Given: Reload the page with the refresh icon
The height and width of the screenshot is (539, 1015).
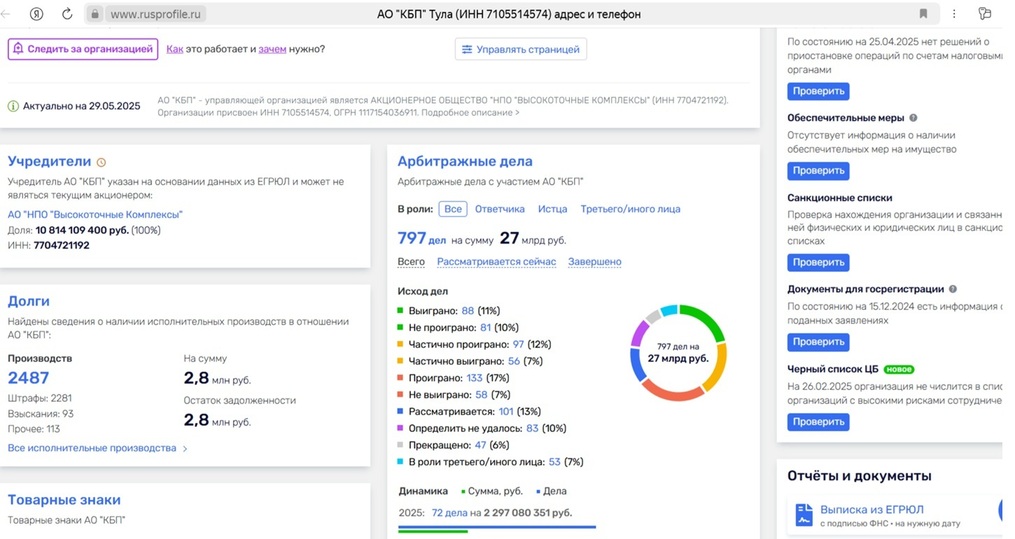Looking at the screenshot, I should pyautogui.click(x=67, y=14).
